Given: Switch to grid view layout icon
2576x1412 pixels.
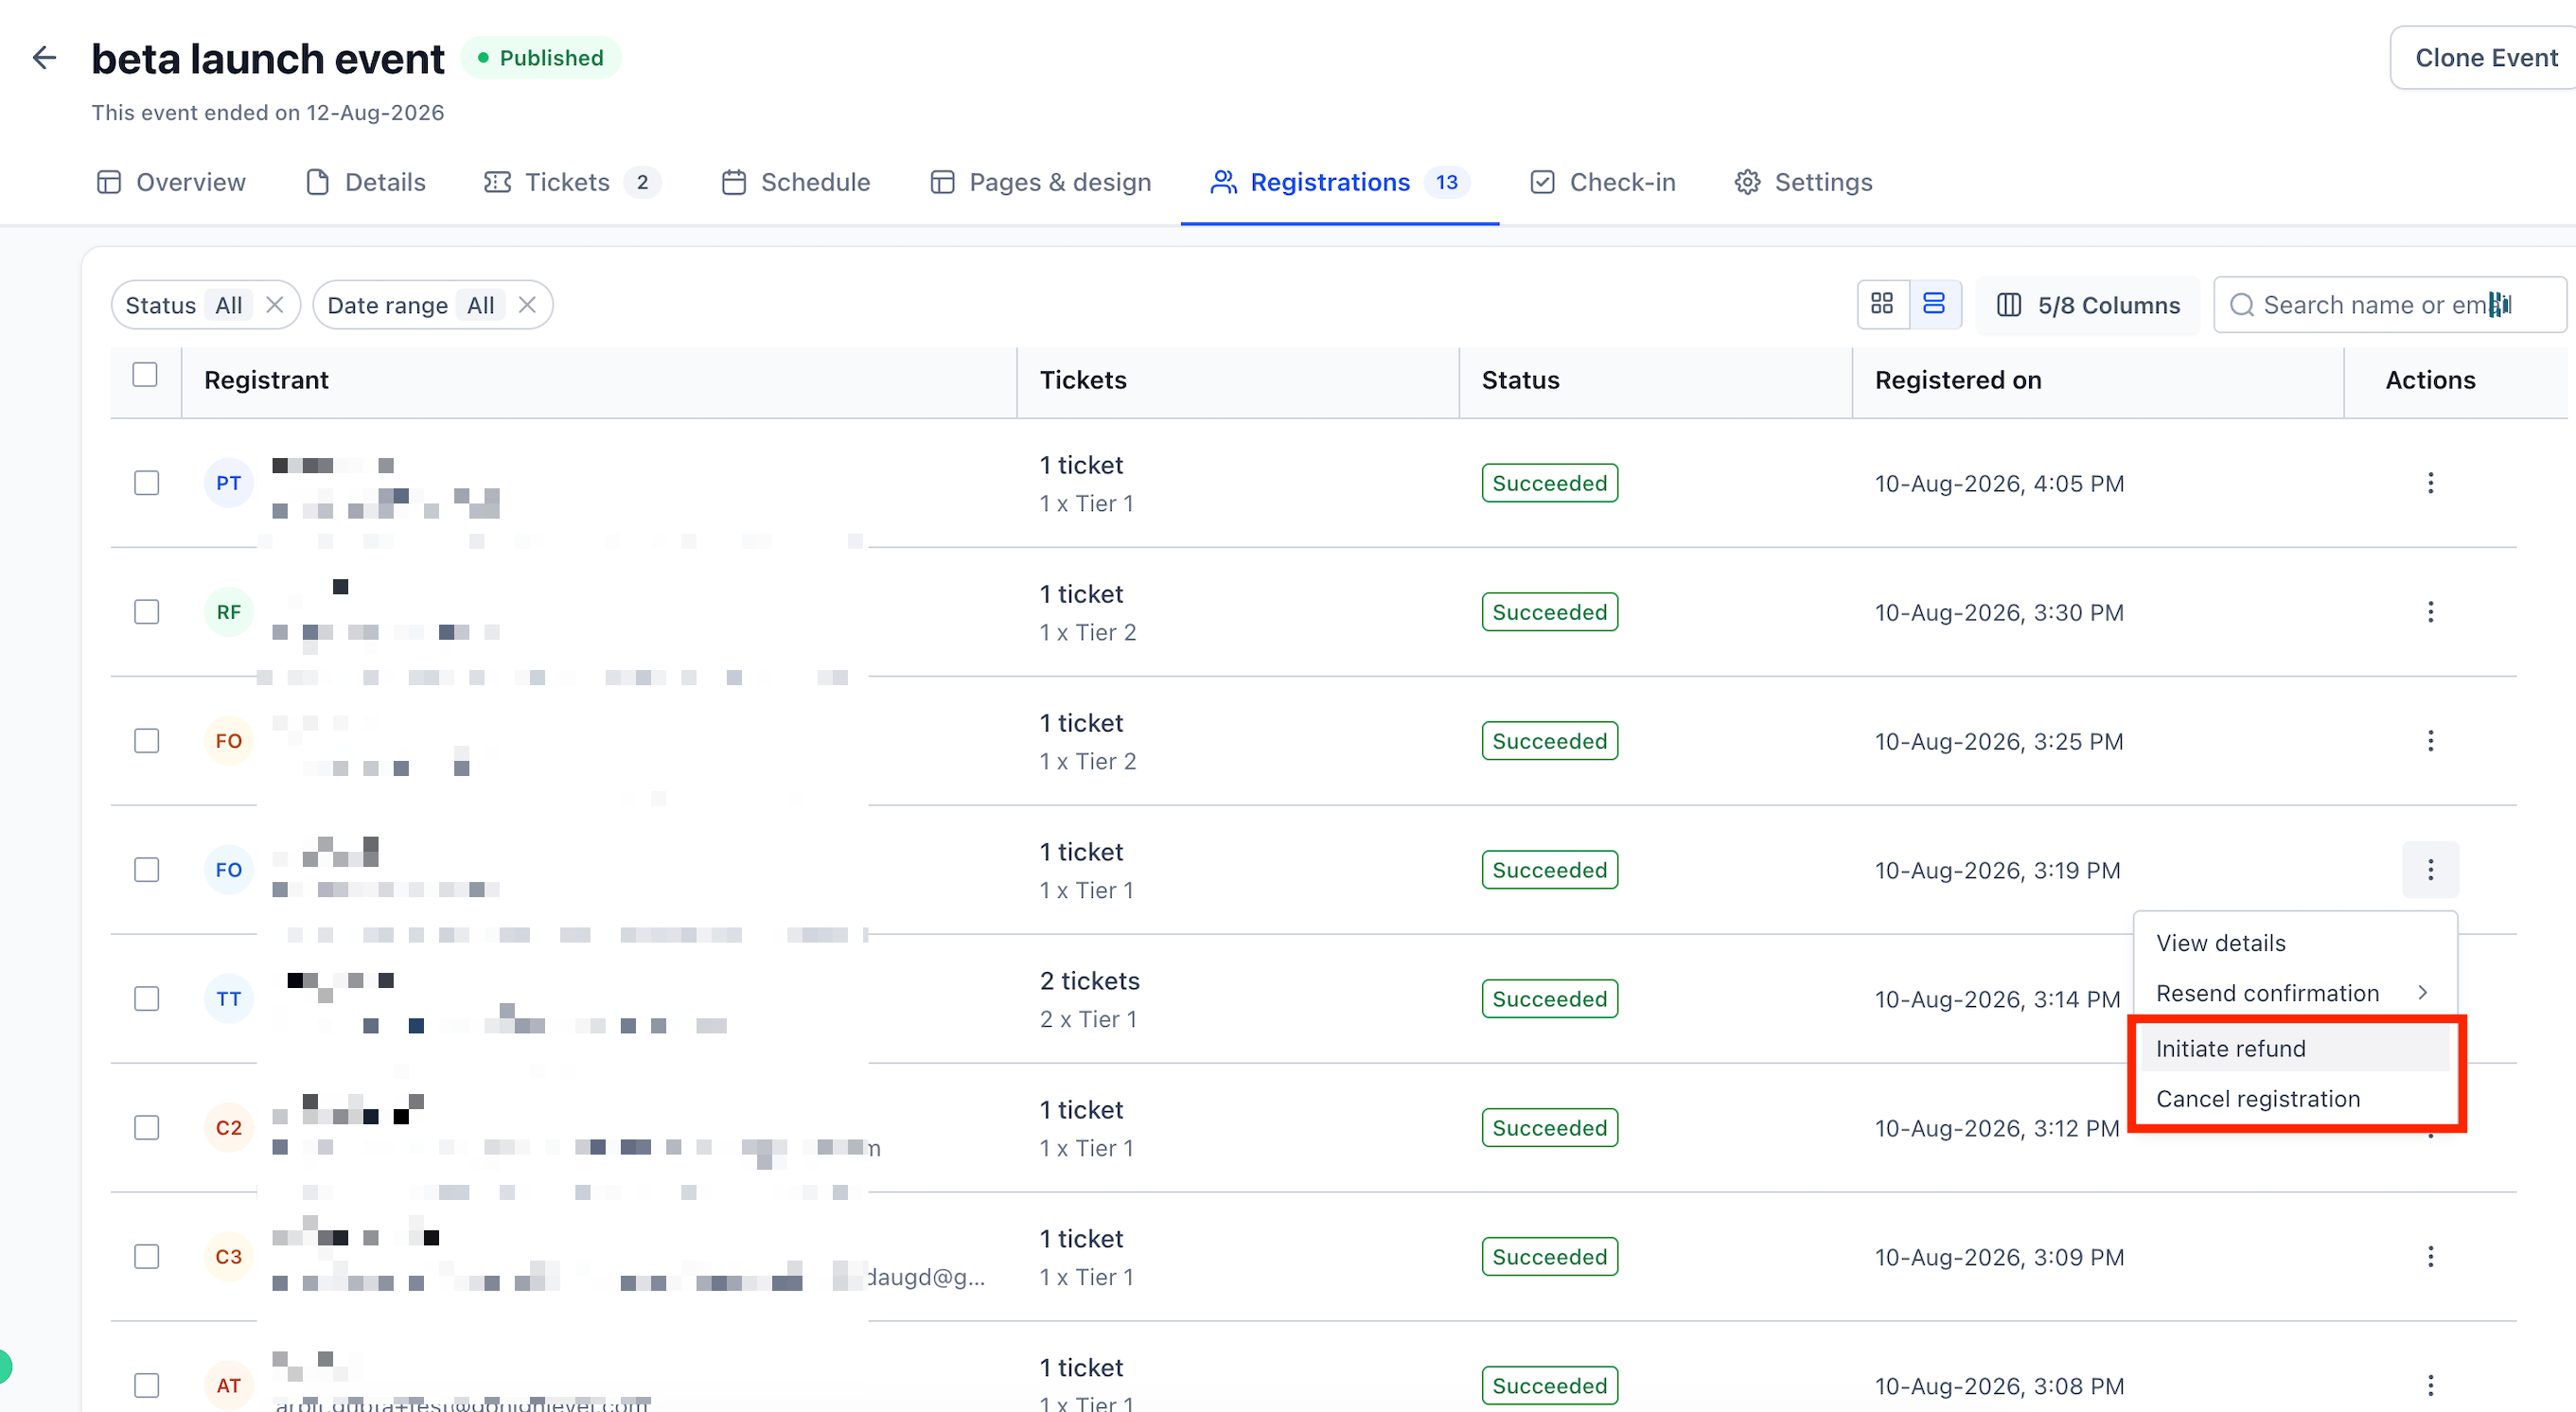Looking at the screenshot, I should [1882, 304].
